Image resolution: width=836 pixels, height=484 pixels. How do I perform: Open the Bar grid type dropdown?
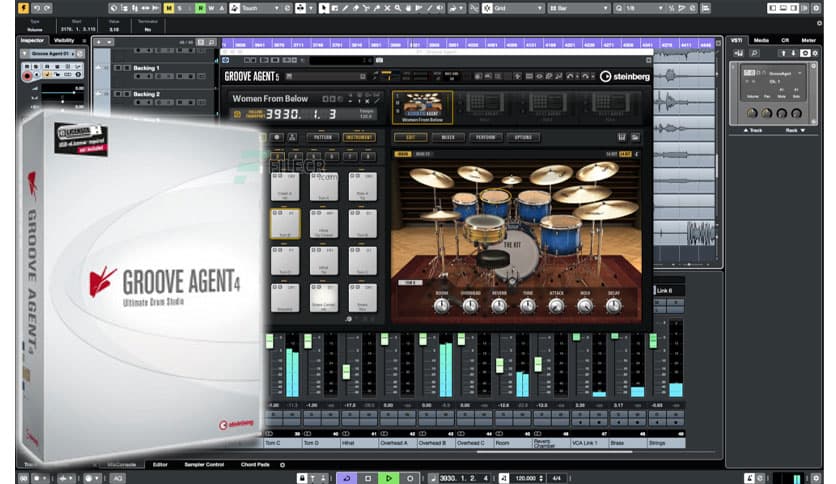[x=578, y=8]
